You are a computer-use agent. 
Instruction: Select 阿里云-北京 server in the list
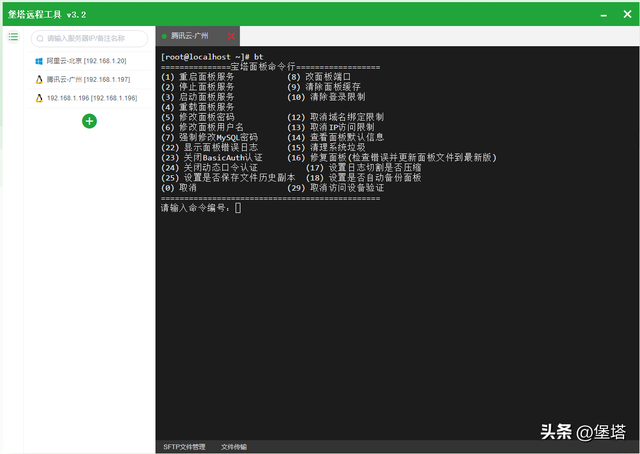click(85, 60)
